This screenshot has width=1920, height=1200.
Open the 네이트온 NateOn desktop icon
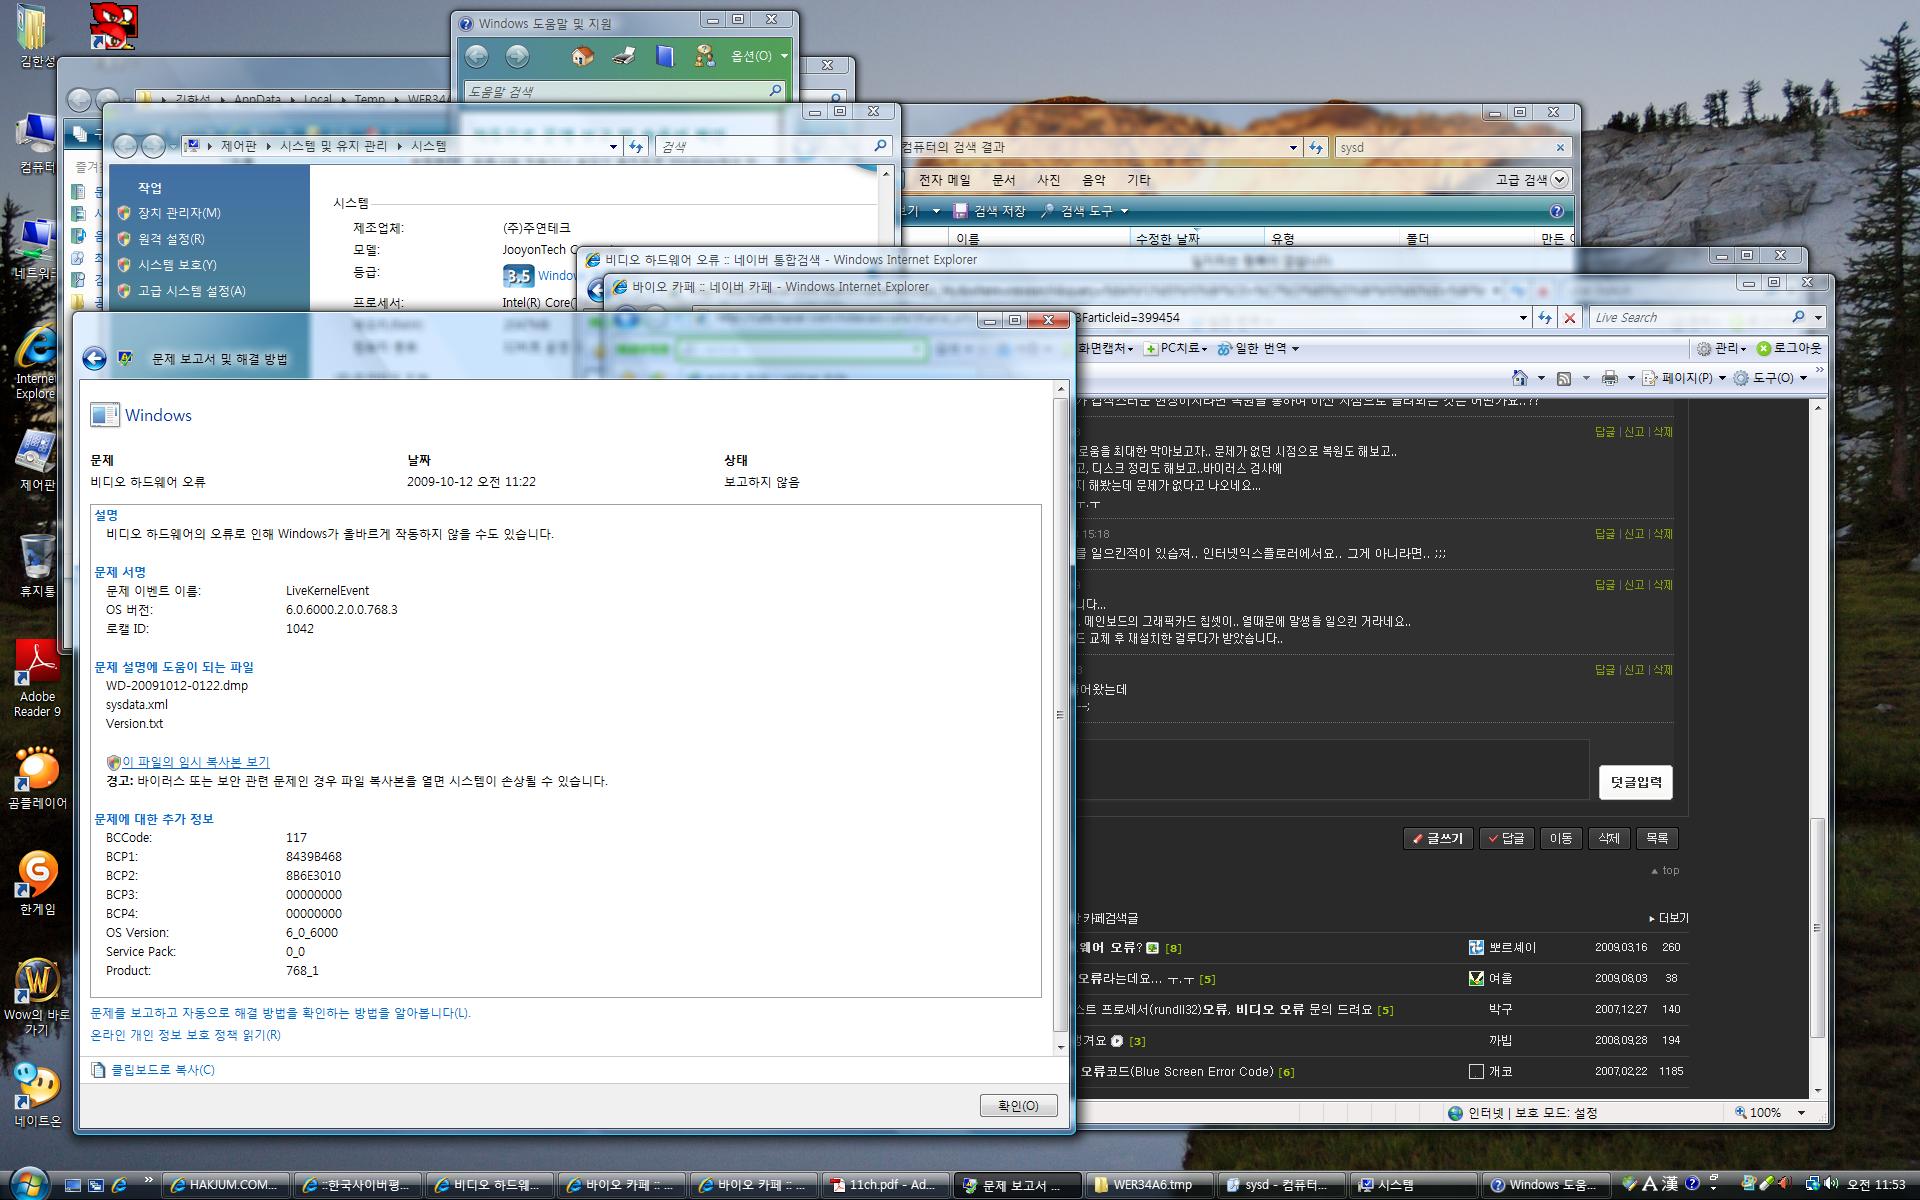[x=37, y=1094]
